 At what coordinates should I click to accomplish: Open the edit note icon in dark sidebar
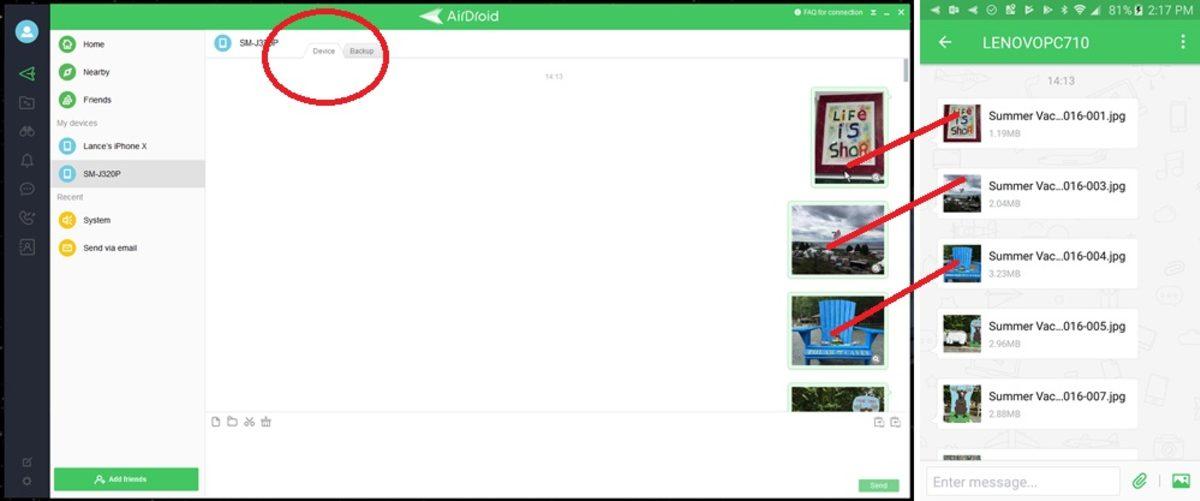[x=27, y=462]
